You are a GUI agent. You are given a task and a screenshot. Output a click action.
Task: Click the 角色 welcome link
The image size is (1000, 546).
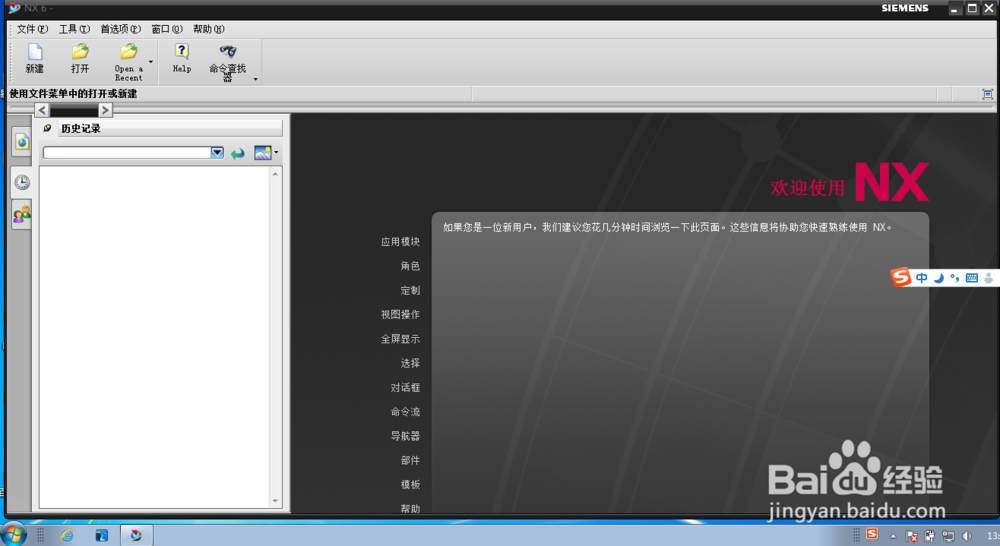coord(410,266)
